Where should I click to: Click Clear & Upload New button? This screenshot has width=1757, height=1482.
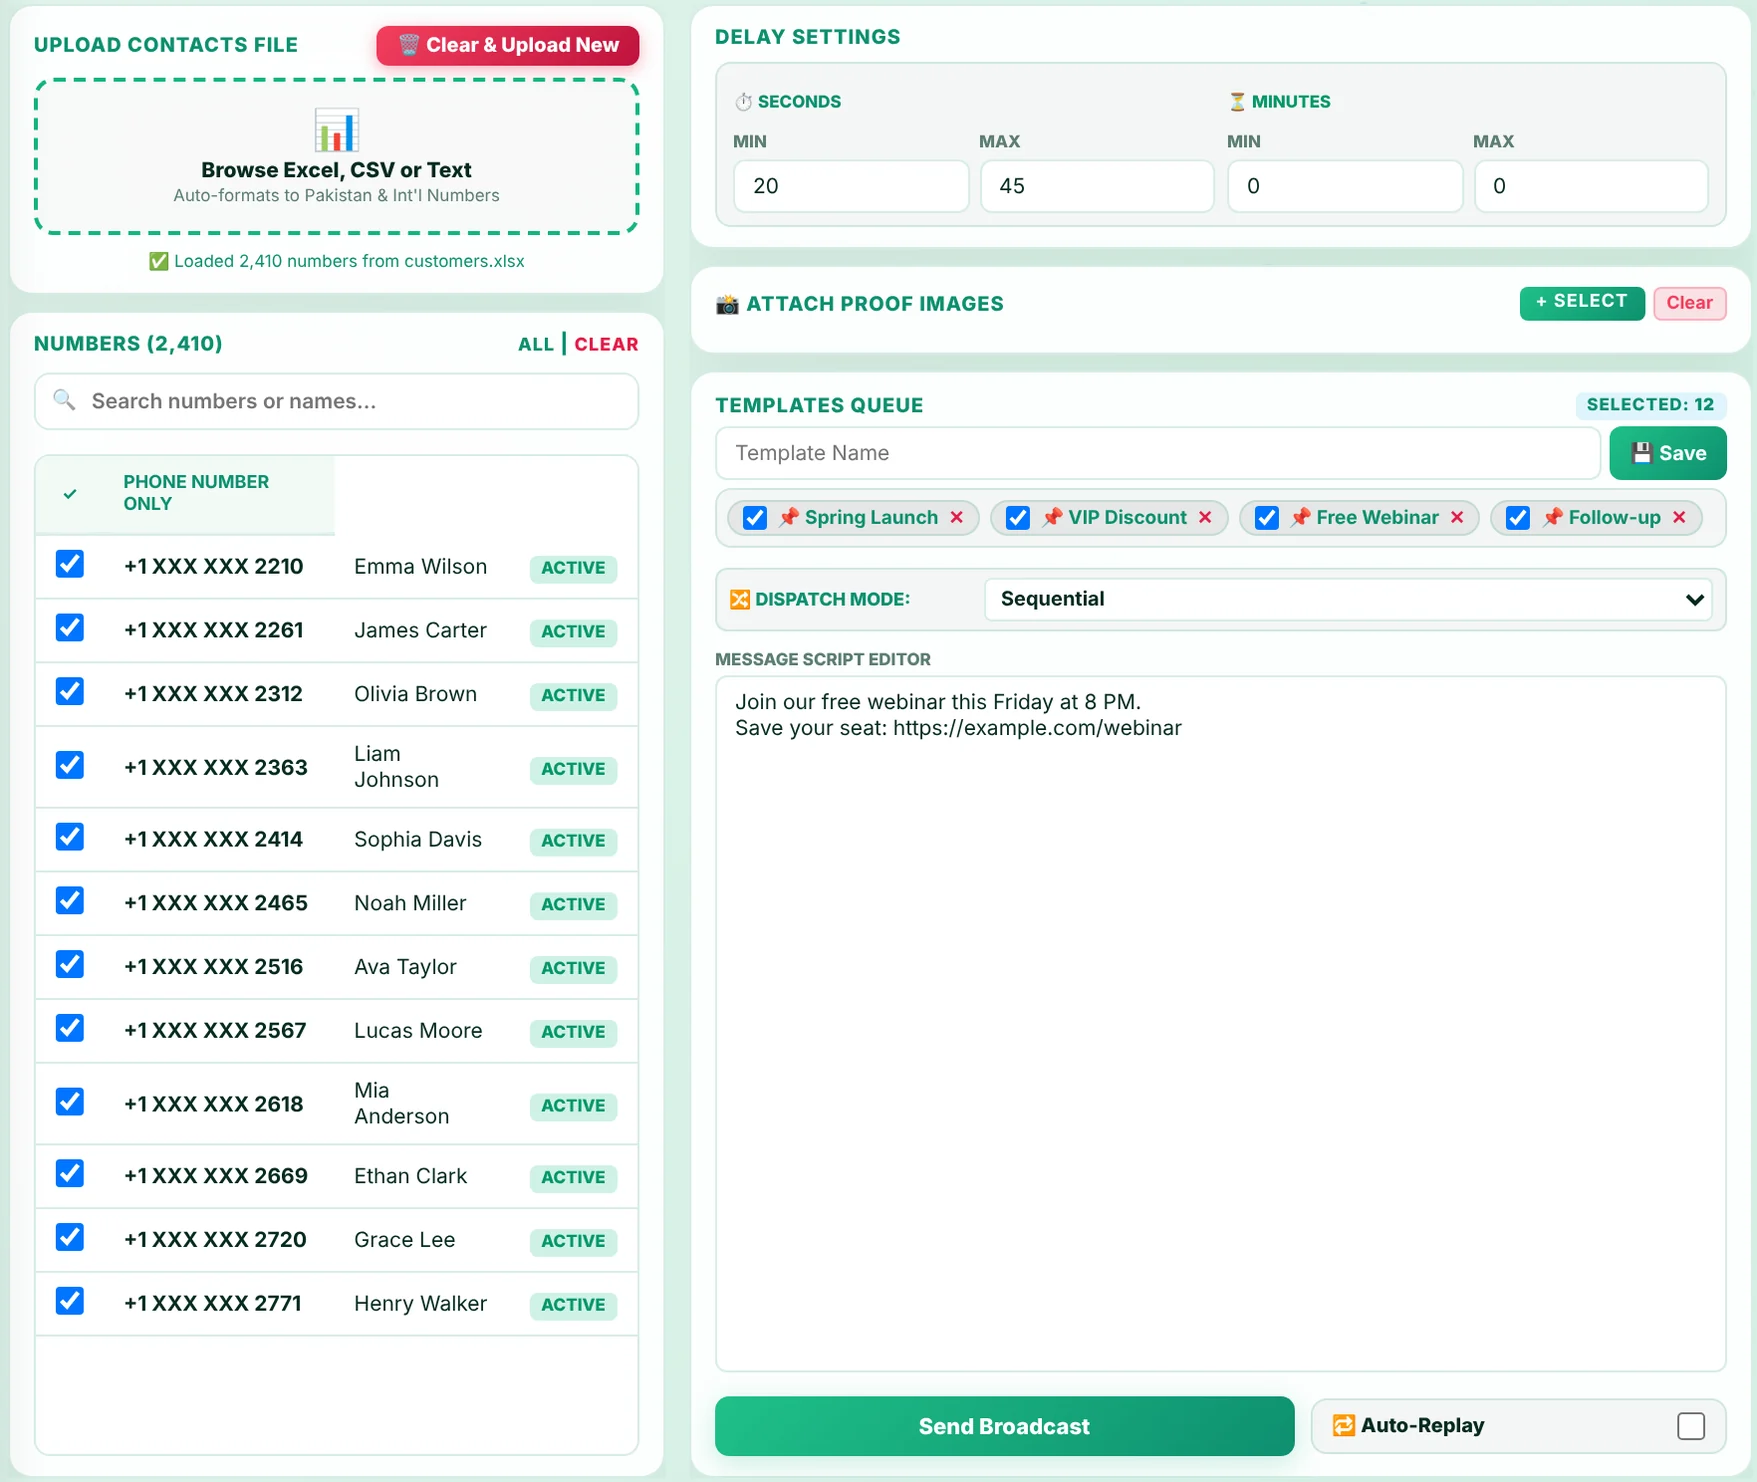click(x=508, y=45)
